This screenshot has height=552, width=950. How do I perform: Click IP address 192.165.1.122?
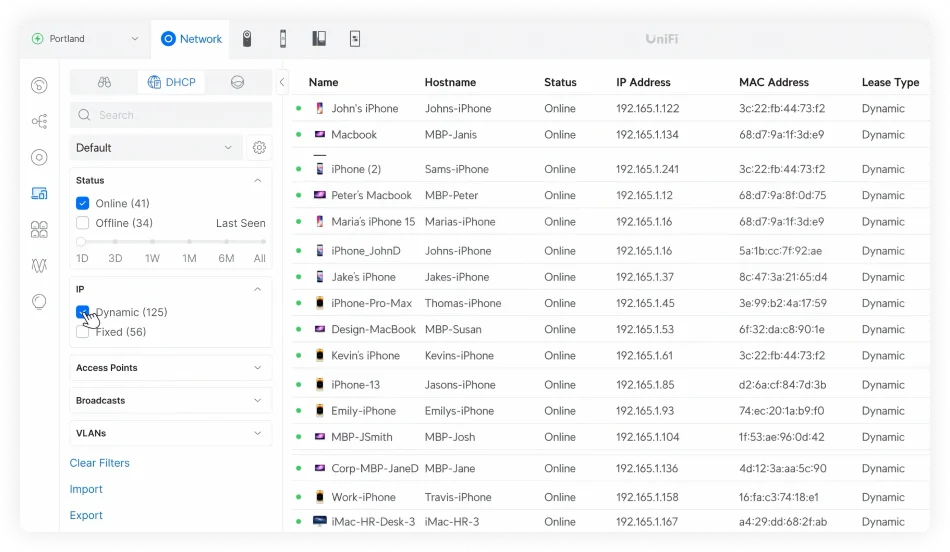tap(648, 108)
